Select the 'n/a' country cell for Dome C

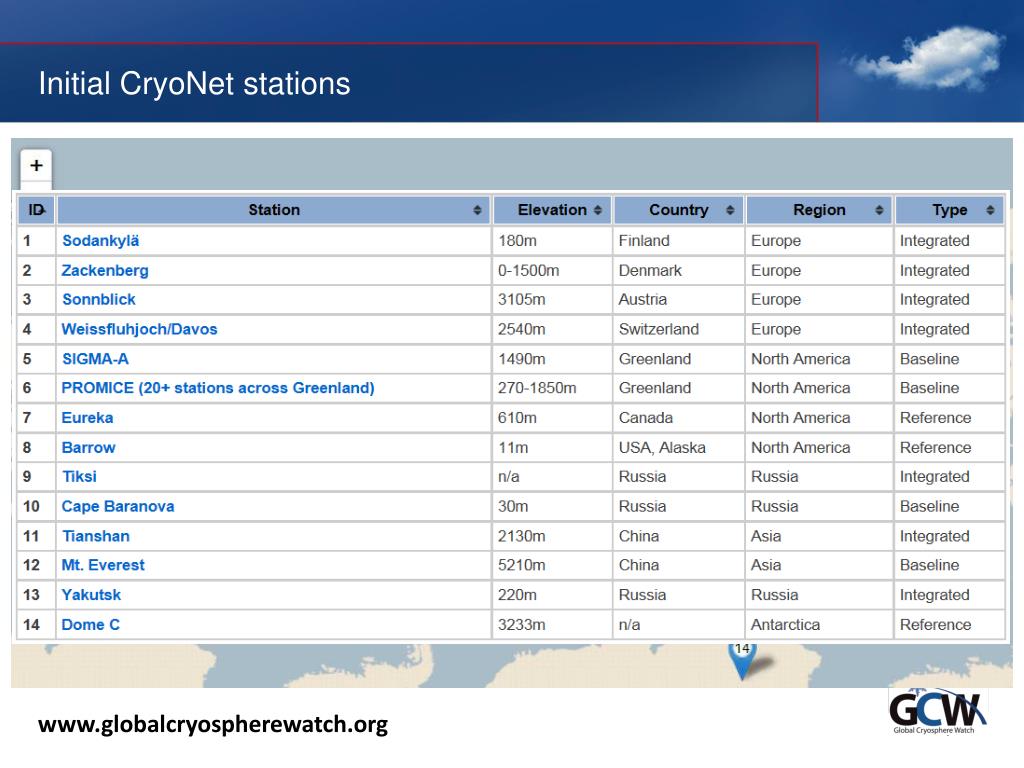click(x=679, y=624)
